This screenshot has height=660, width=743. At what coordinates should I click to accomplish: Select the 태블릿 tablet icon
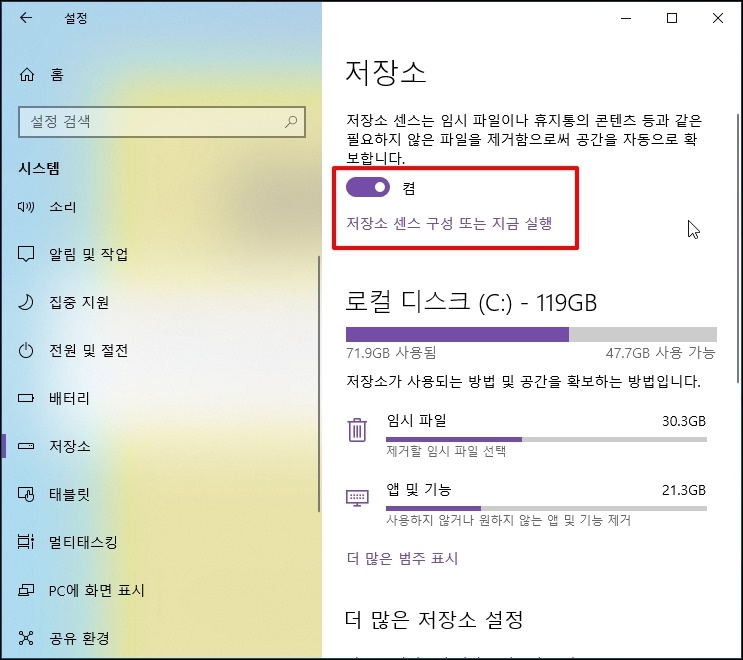26,494
